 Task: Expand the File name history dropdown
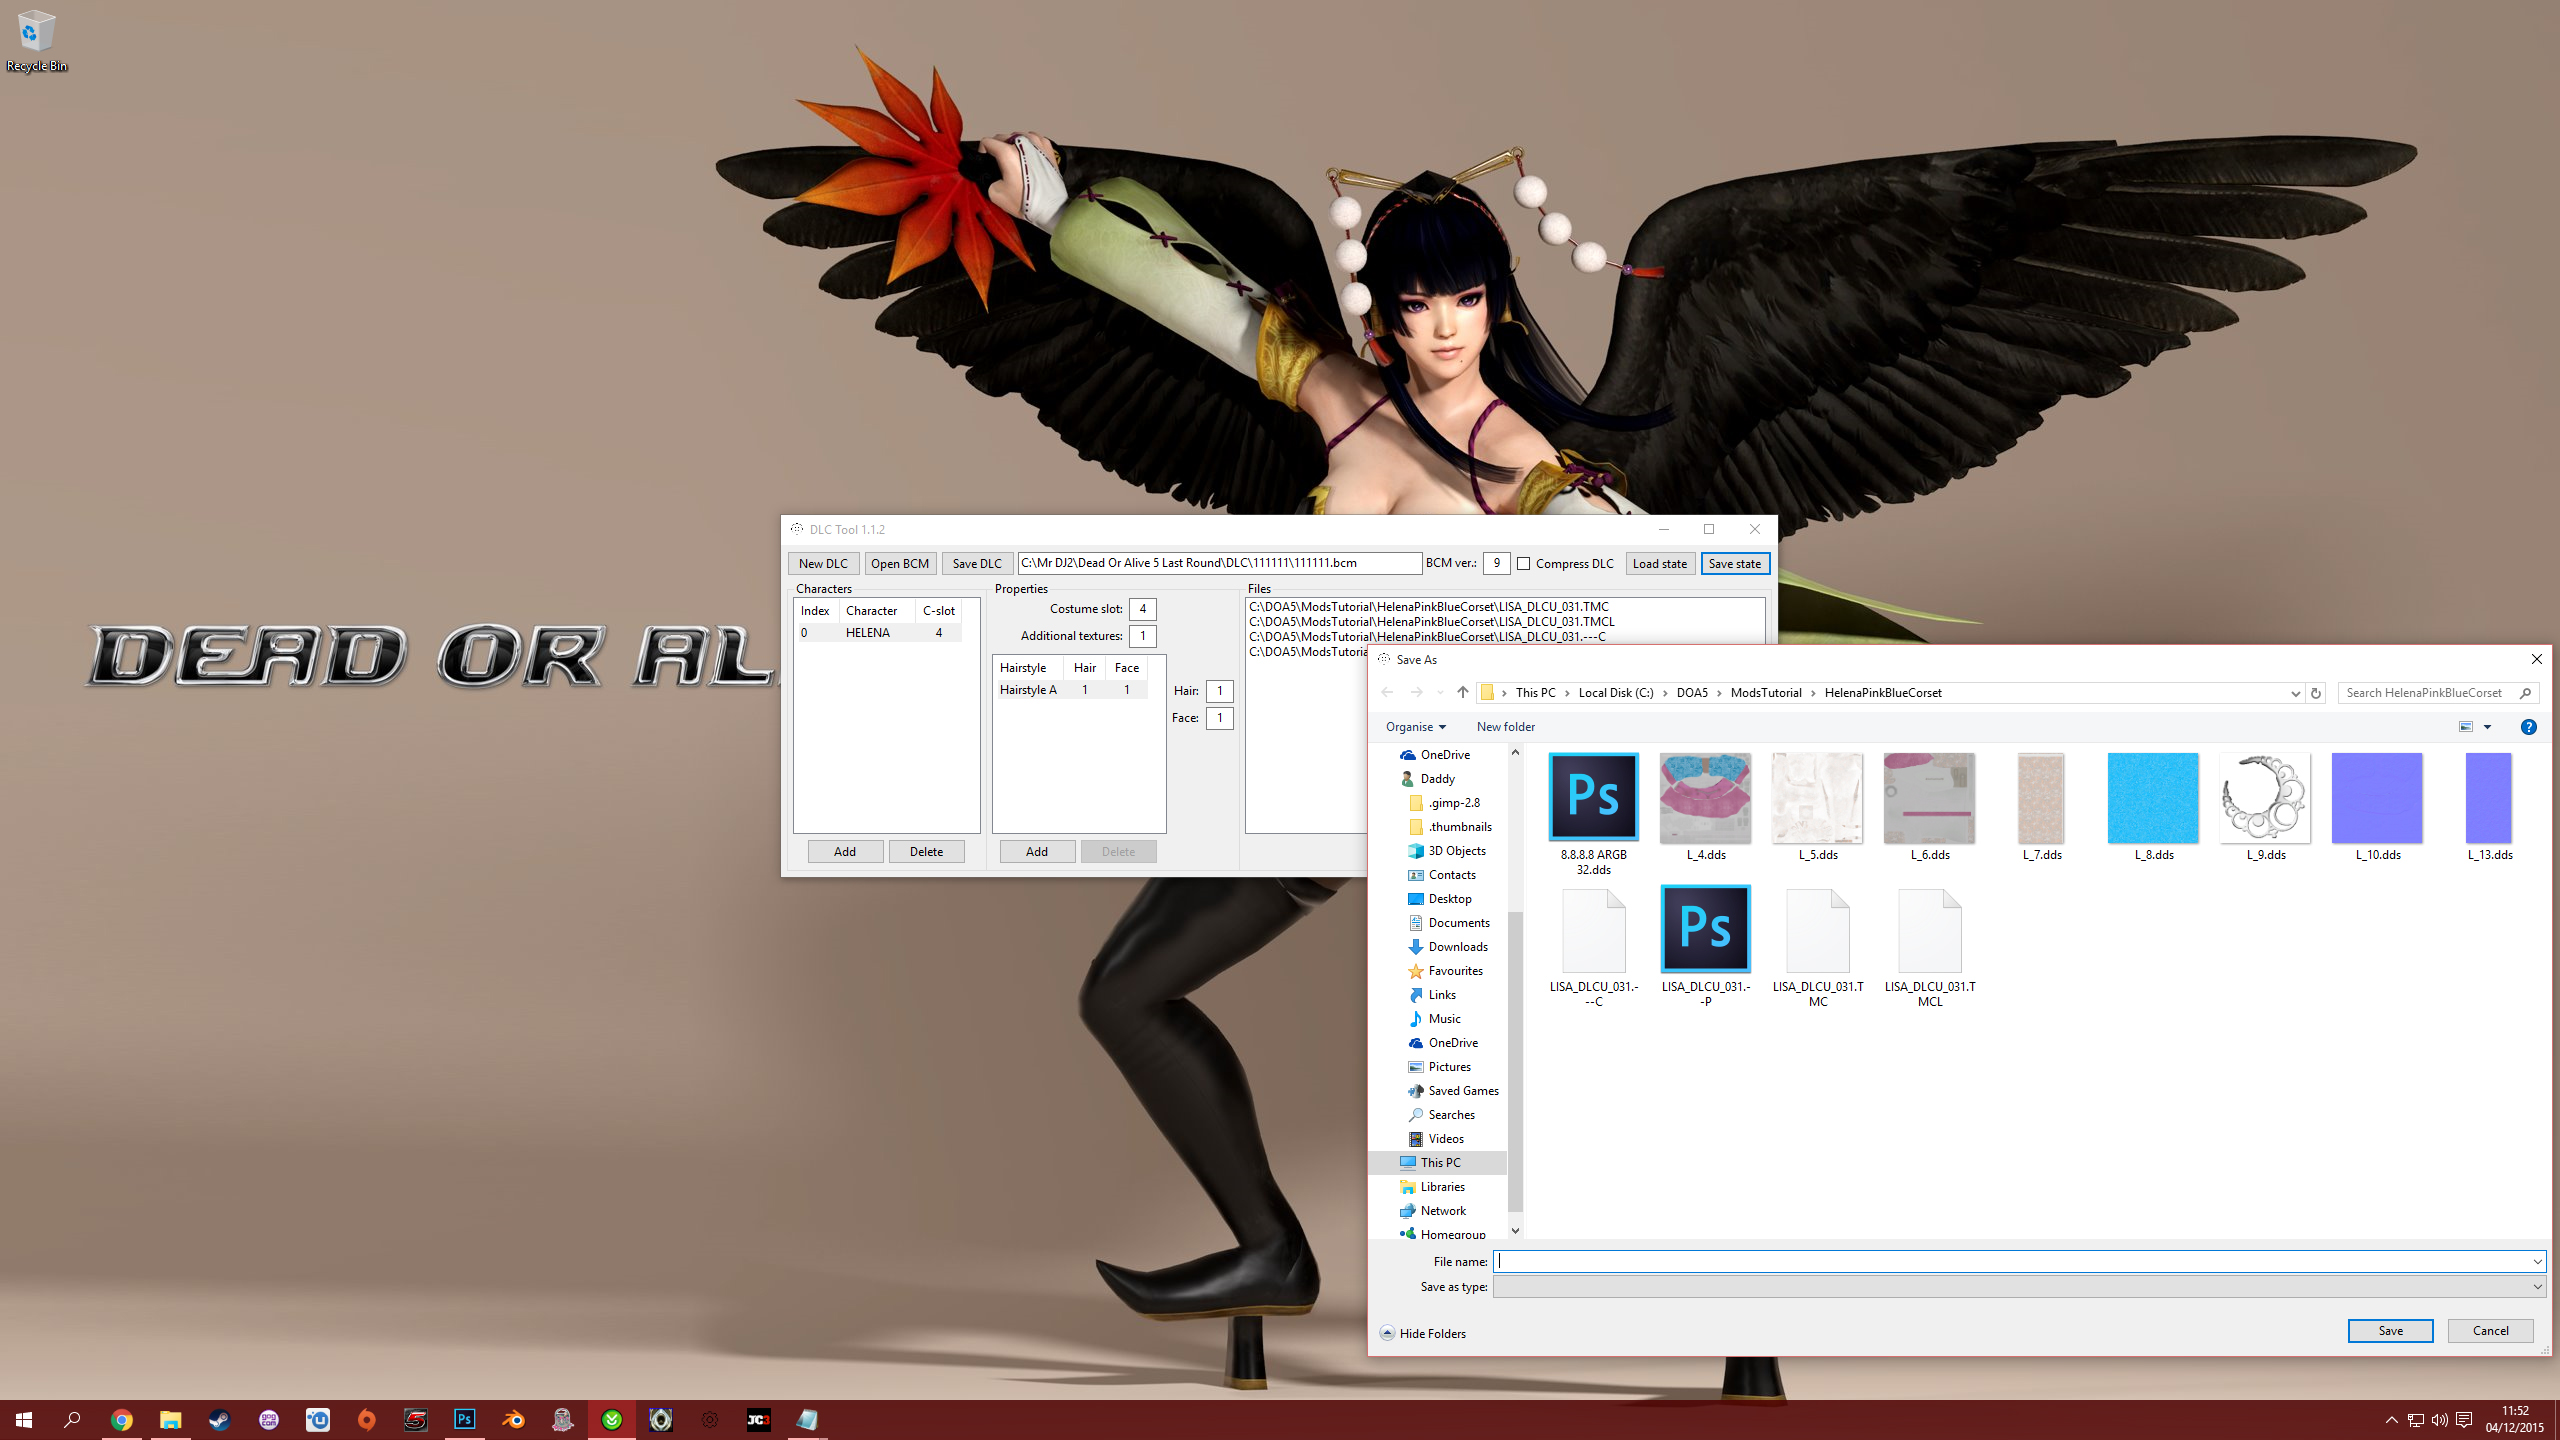pyautogui.click(x=2536, y=1262)
